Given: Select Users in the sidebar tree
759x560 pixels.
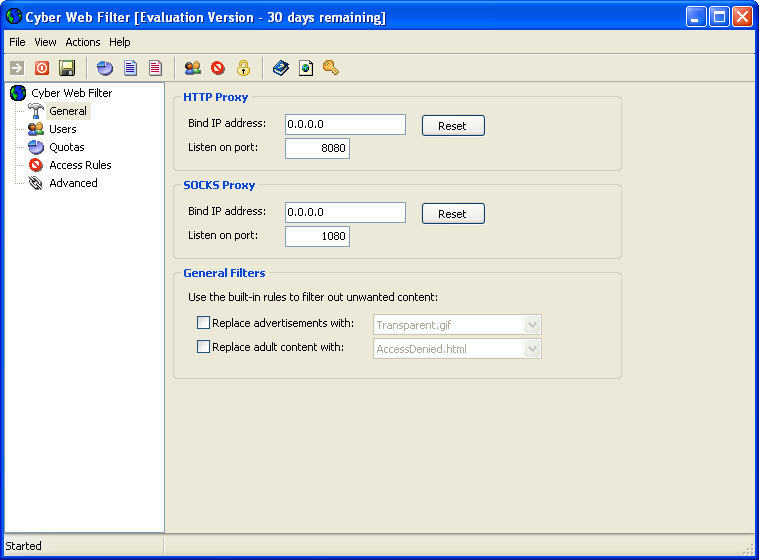Looking at the screenshot, I should pos(63,129).
